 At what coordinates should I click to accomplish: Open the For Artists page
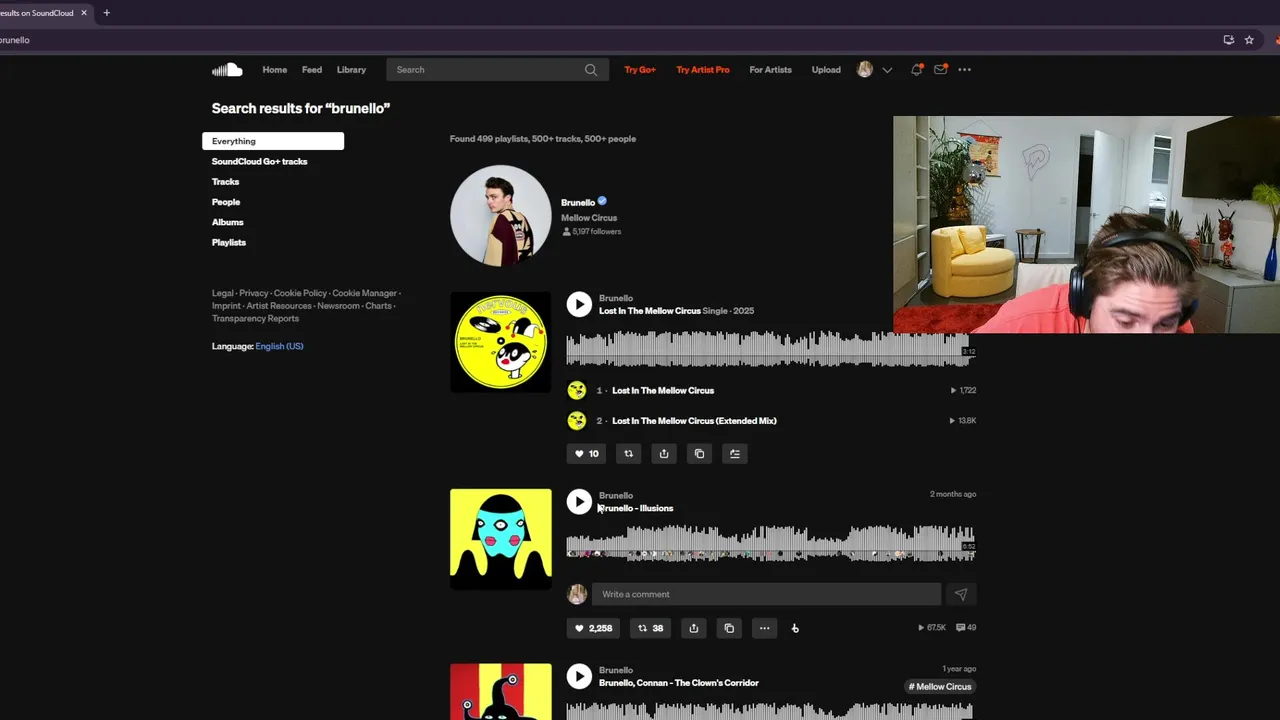770,70
